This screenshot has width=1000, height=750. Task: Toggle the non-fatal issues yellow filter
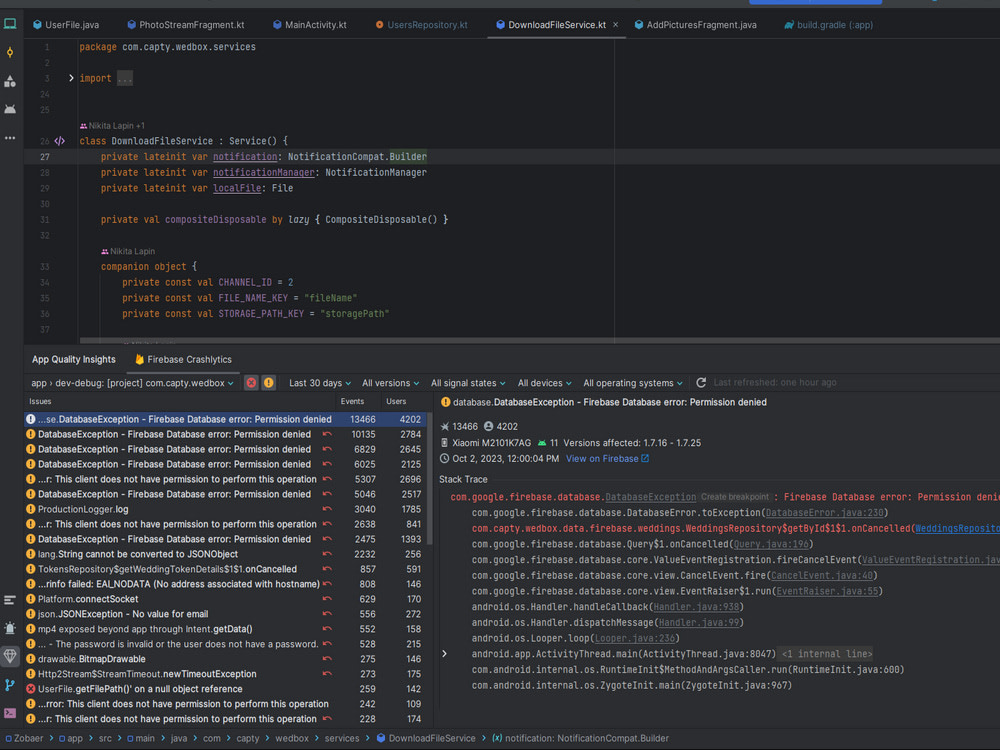coord(268,383)
